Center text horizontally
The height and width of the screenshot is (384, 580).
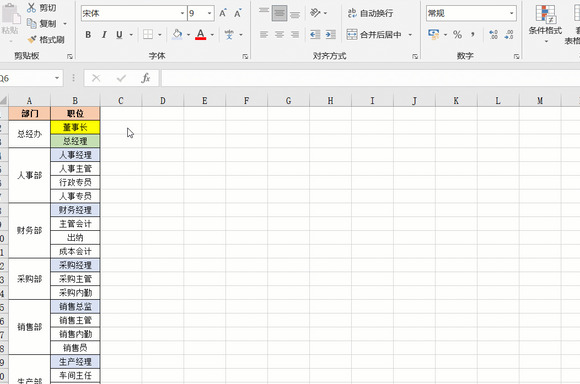279,35
